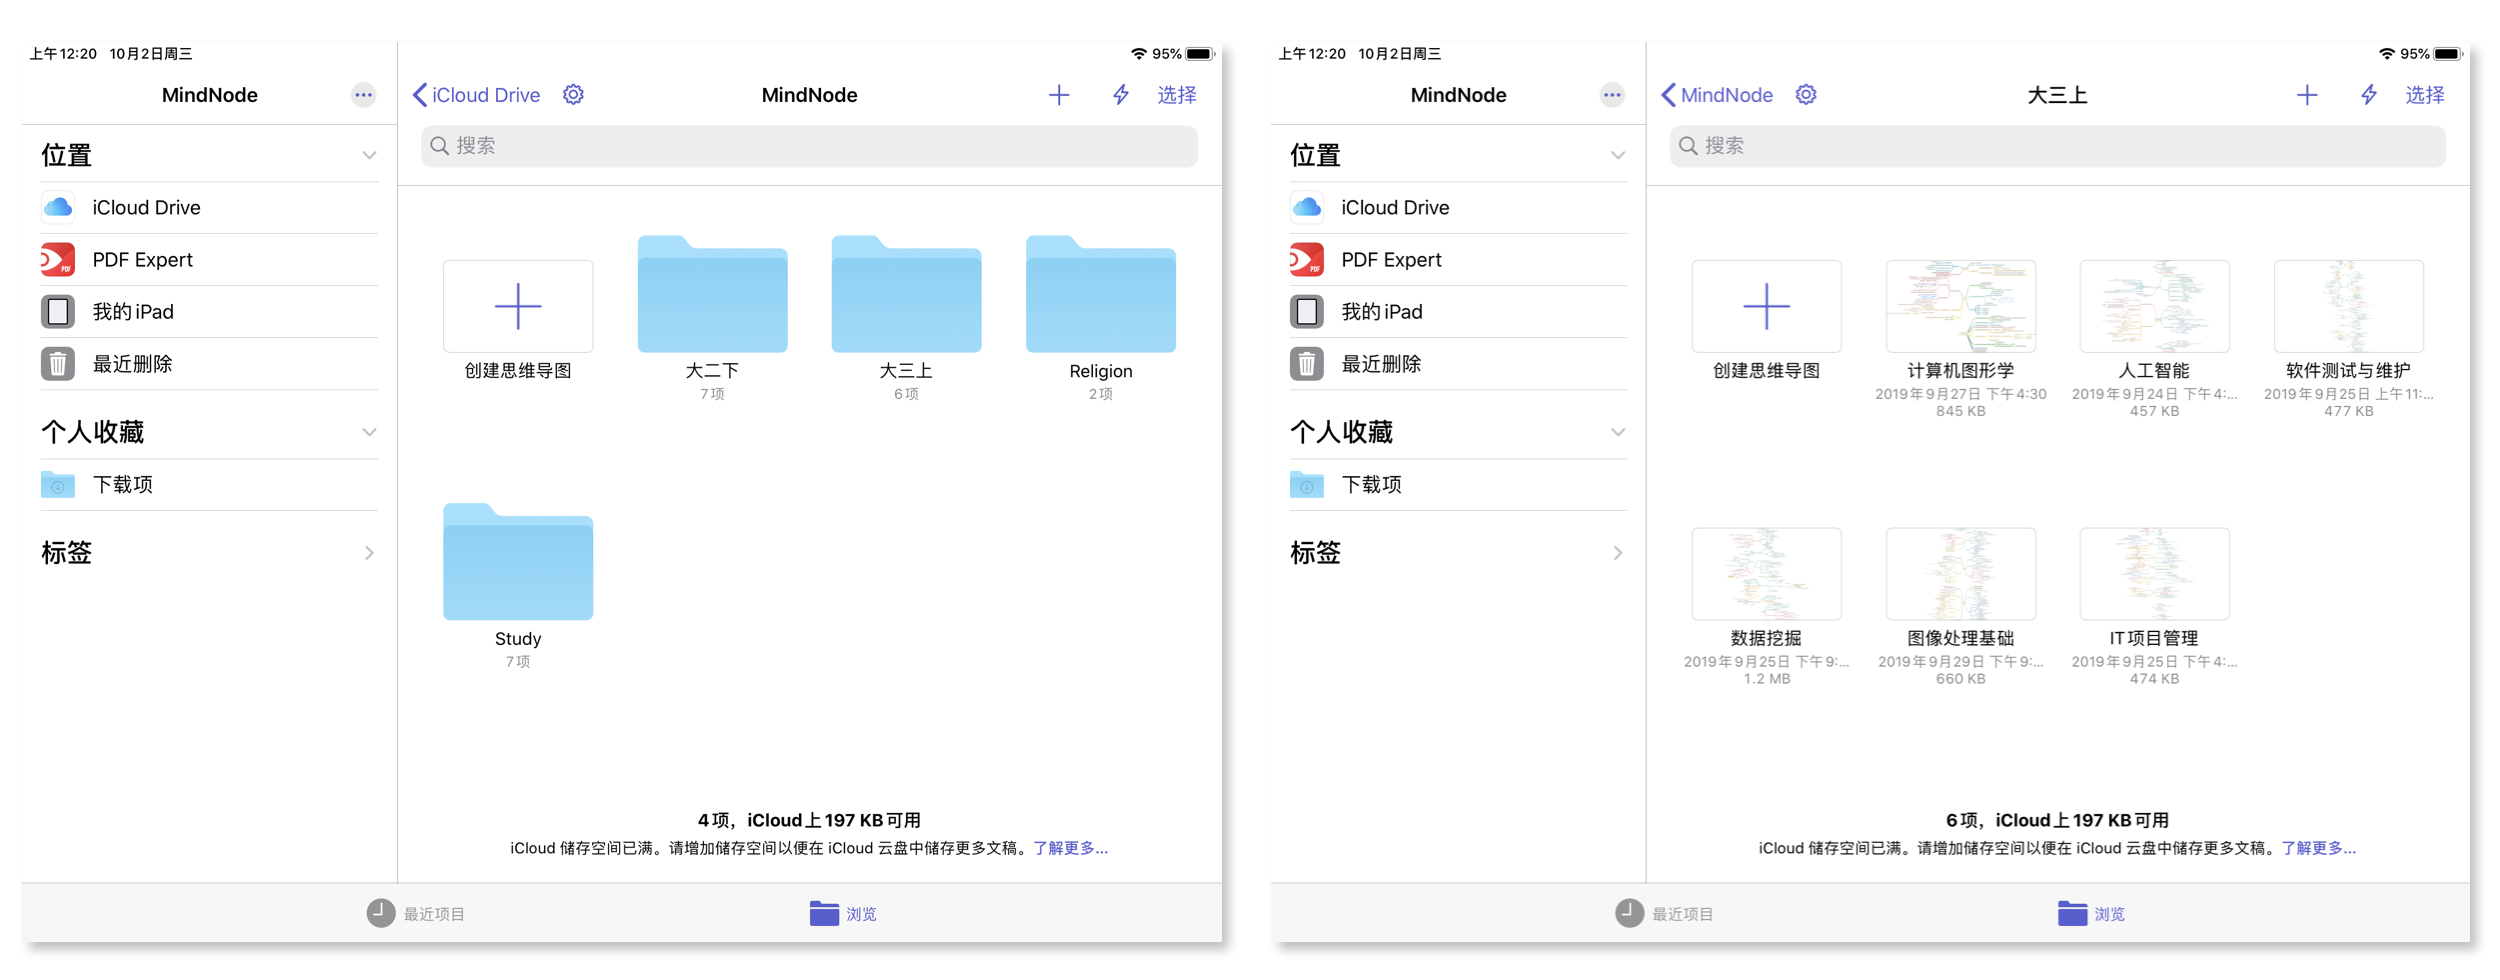Open the IT项目管理 mind map
This screenshot has height=980, width=2500.
[2154, 574]
